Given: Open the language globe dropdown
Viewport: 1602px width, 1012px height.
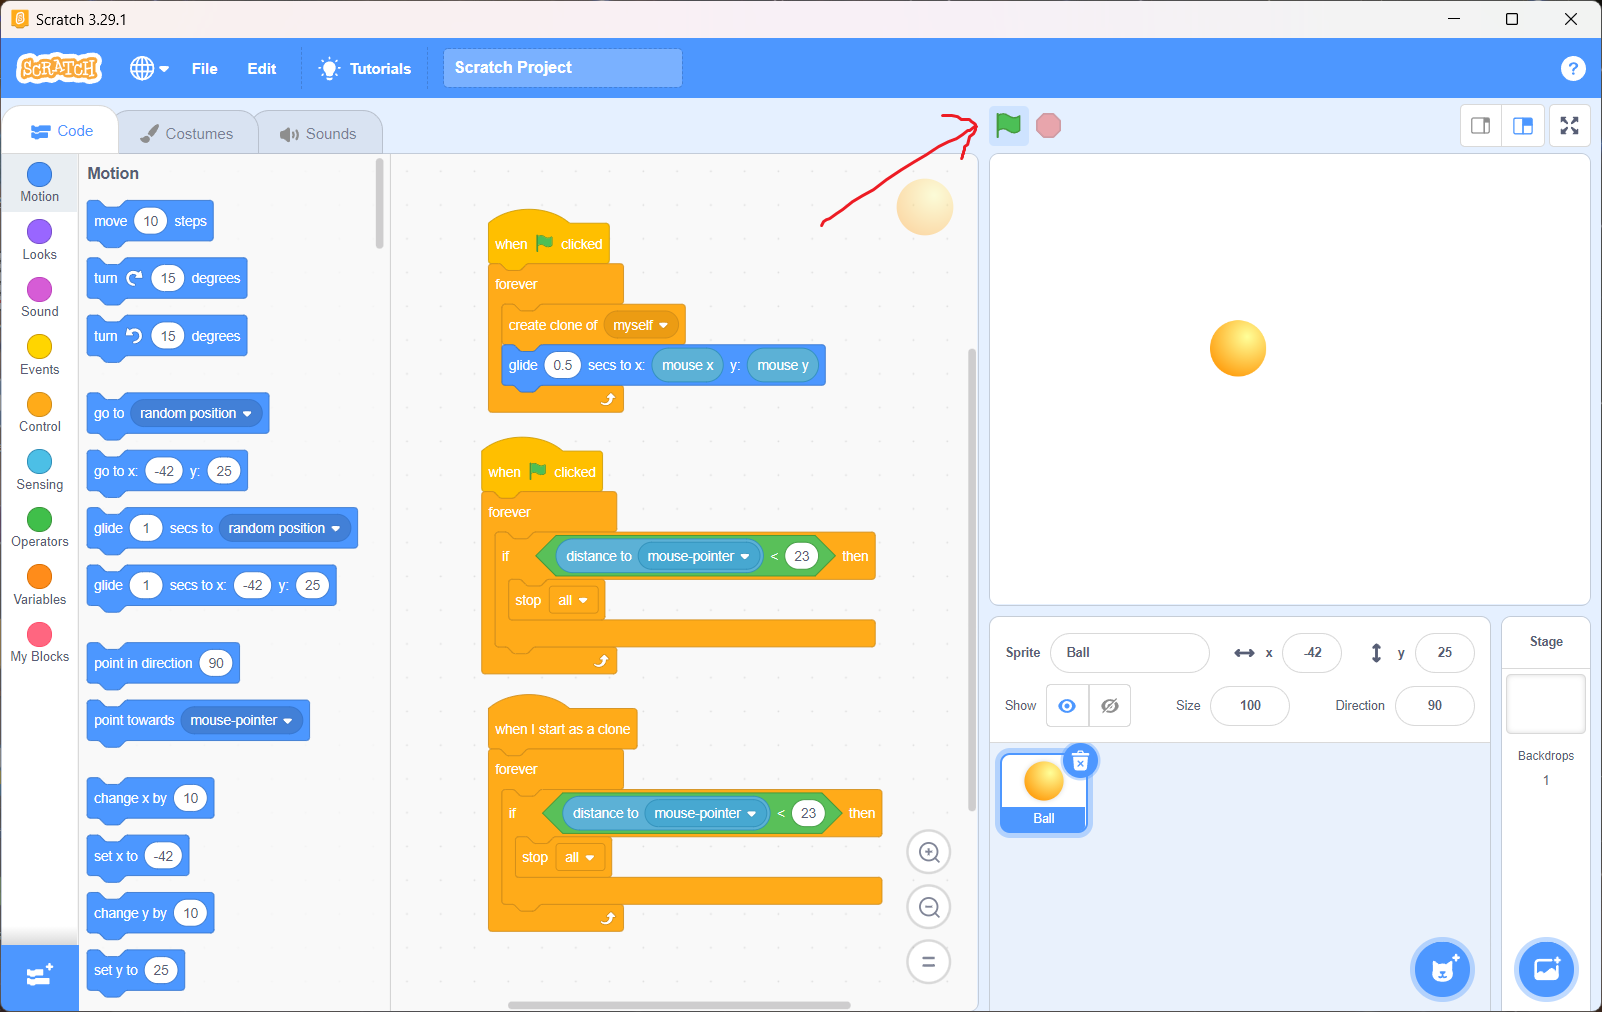Looking at the screenshot, I should (149, 68).
